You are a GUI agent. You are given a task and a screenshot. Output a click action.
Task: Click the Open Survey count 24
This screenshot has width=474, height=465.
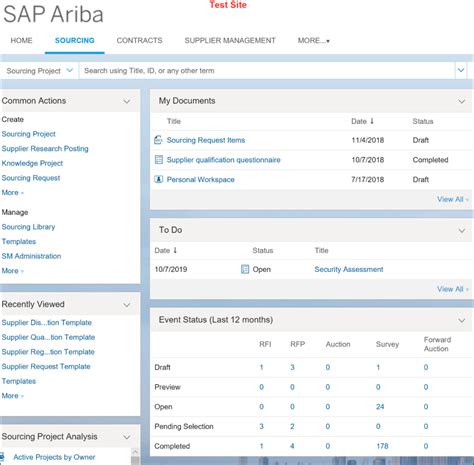pyautogui.click(x=380, y=407)
